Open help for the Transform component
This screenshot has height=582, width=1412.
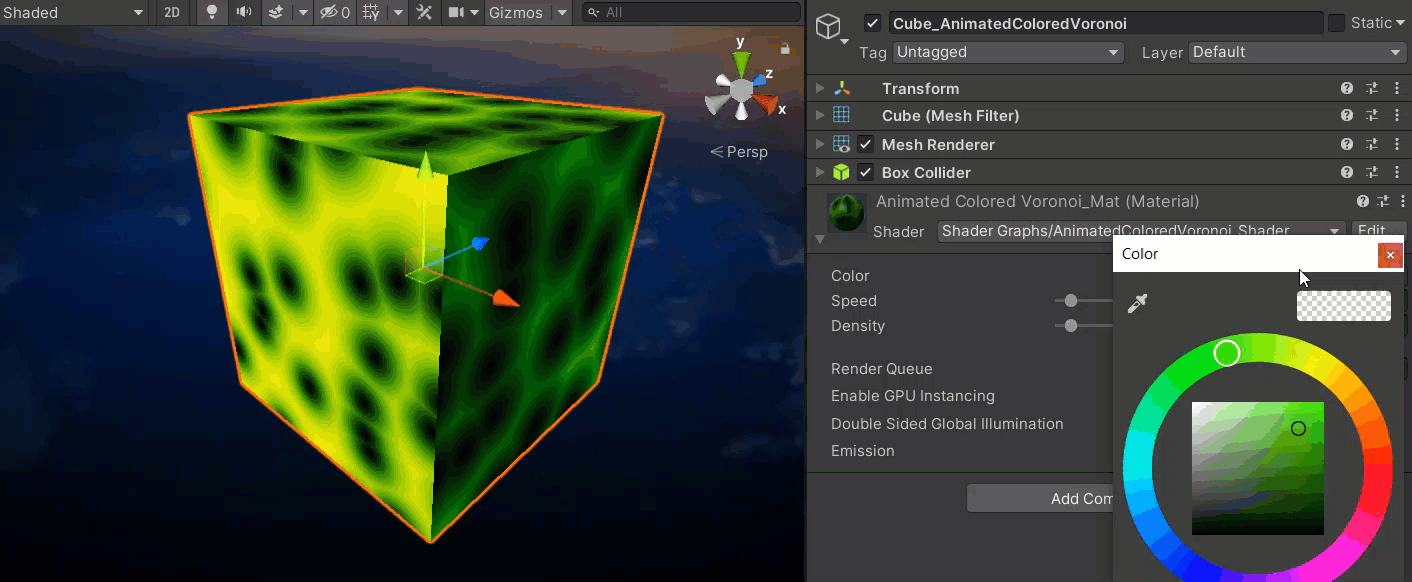click(1347, 88)
